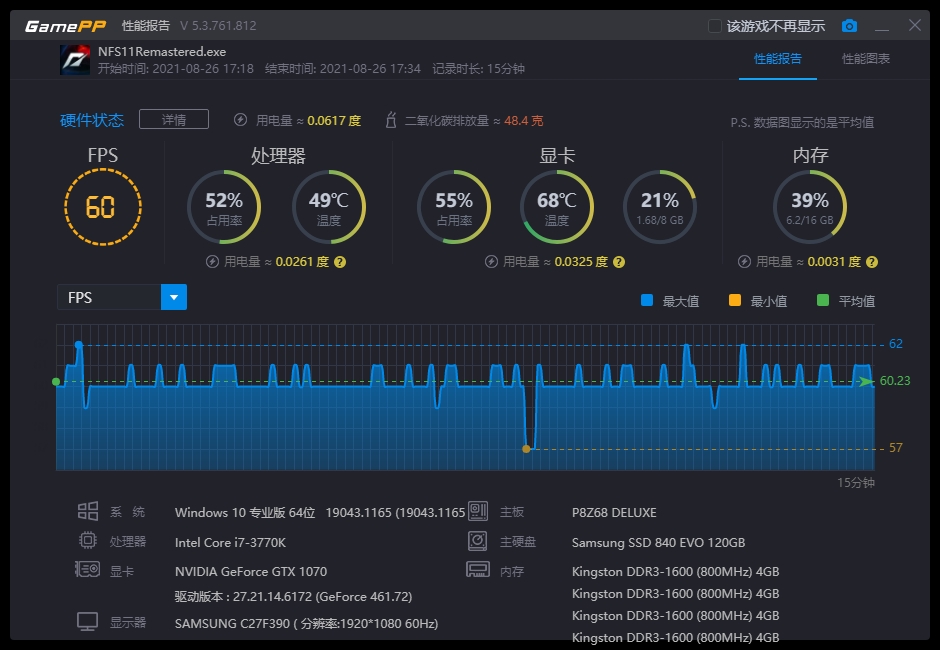This screenshot has height=650, width=940.
Task: Take a screenshot with the camera icon
Action: (849, 26)
